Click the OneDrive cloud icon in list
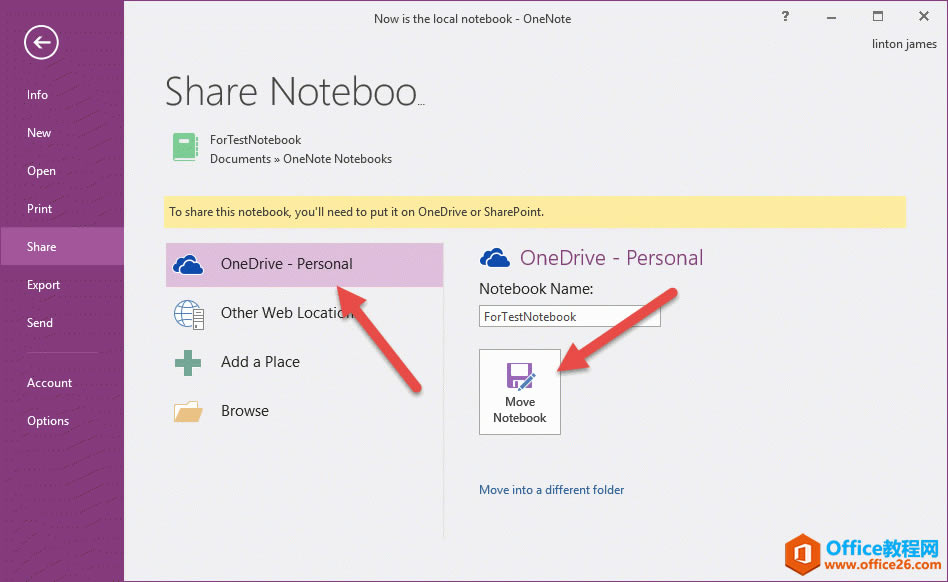The height and width of the screenshot is (582, 948). 188,264
